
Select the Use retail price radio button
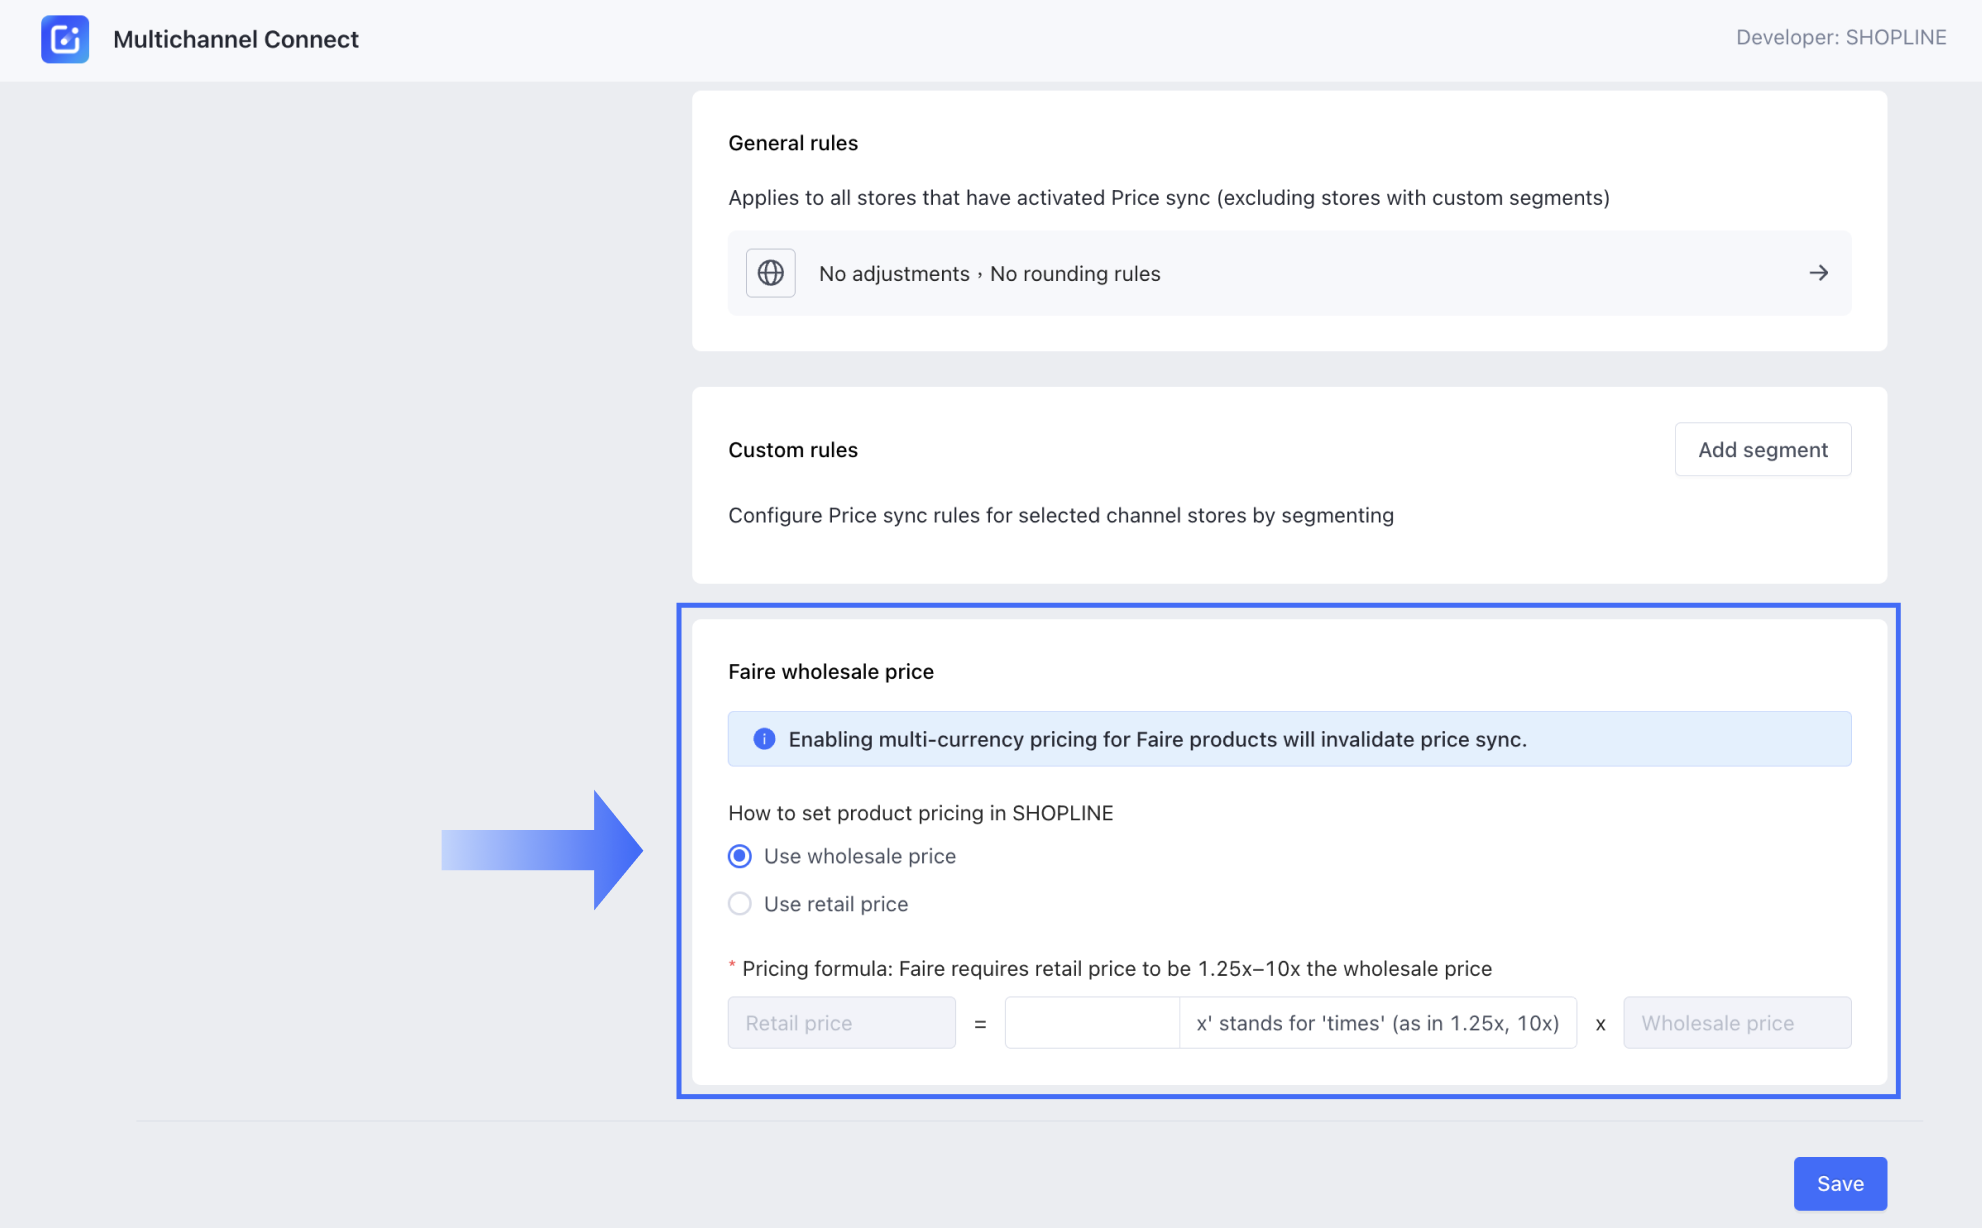[x=740, y=904]
